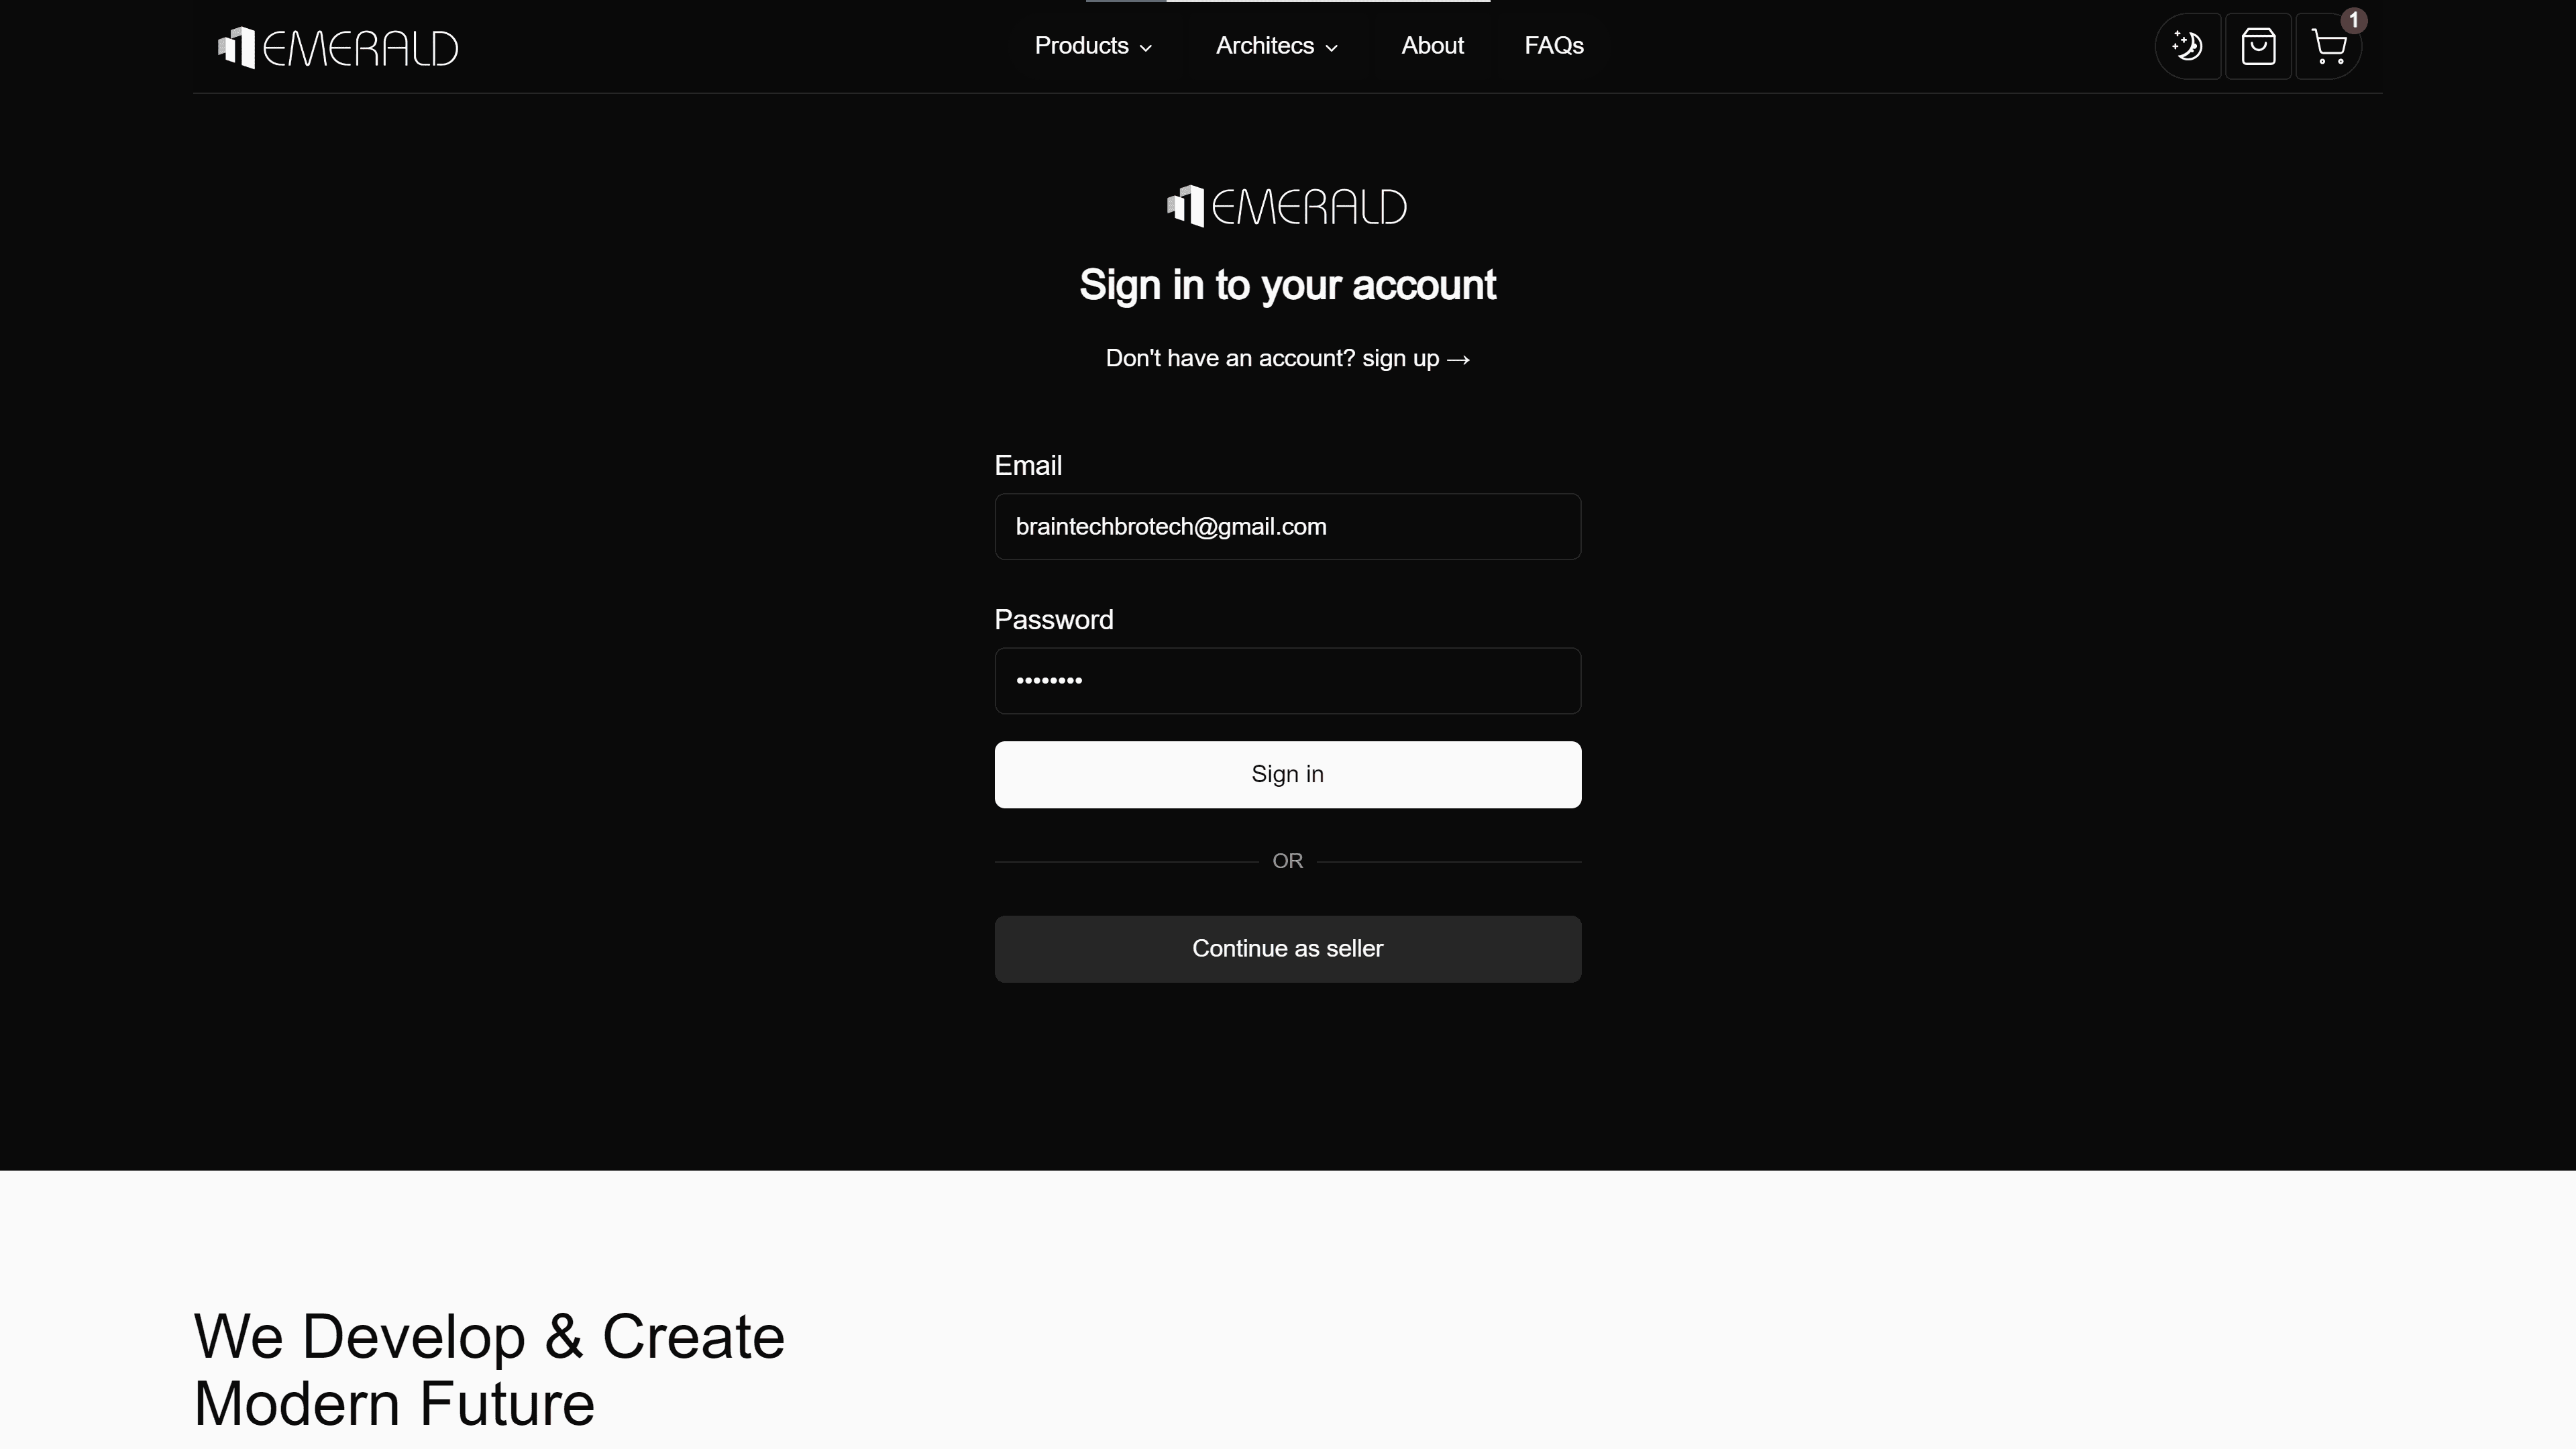Click the cart item count badge

pos(2353,20)
